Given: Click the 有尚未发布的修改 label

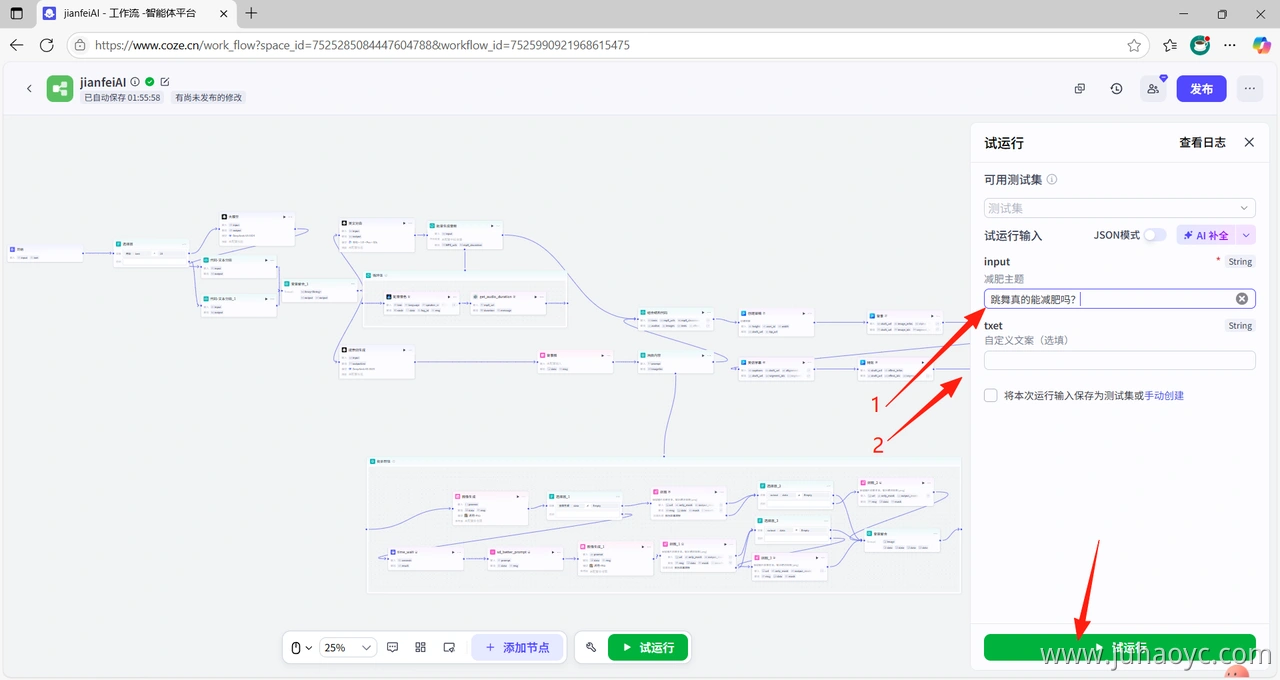Looking at the screenshot, I should 208,98.
